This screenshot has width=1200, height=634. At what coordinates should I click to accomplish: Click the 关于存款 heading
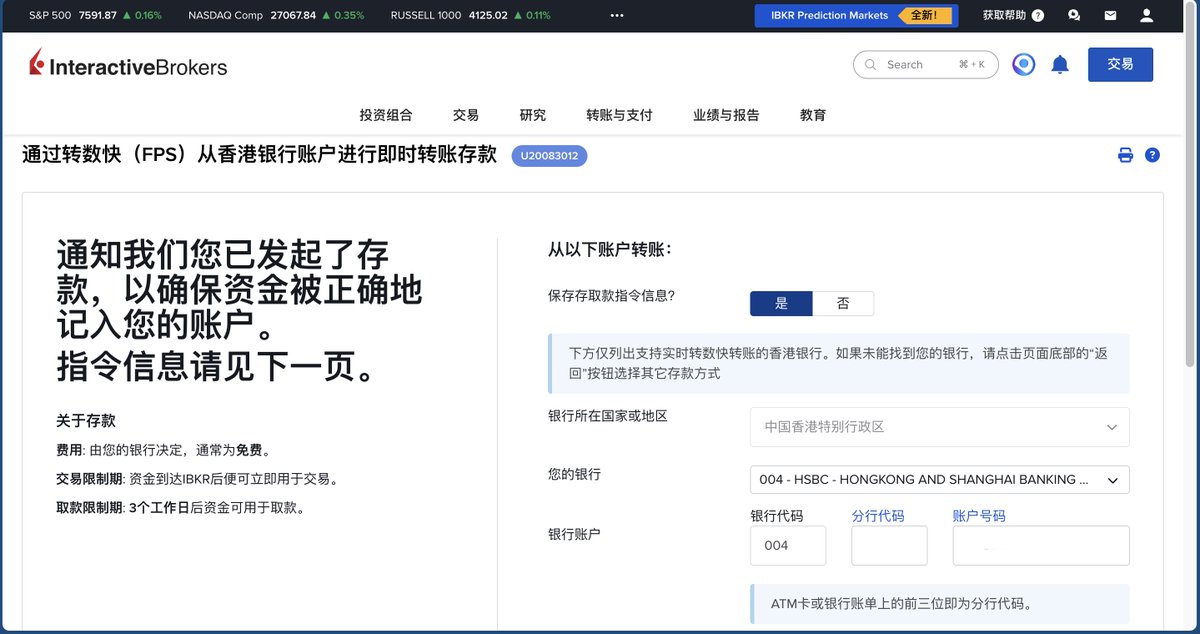point(86,421)
